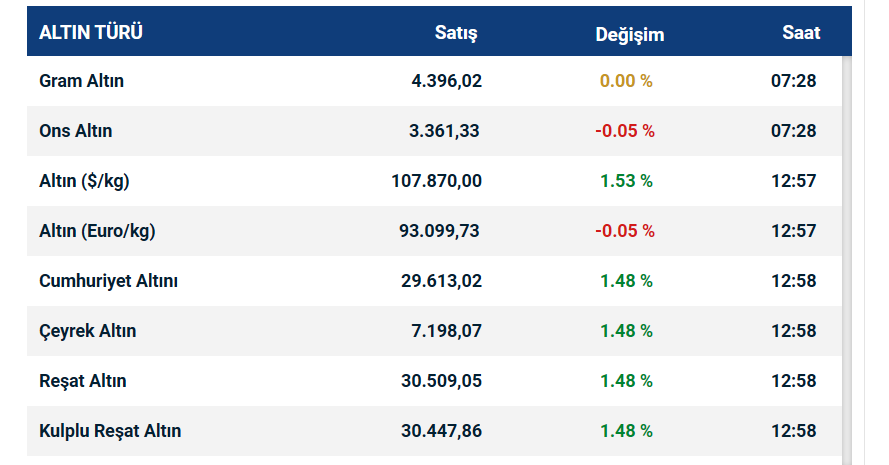Click the Değişim column header
889x465 pixels.
[x=630, y=34]
